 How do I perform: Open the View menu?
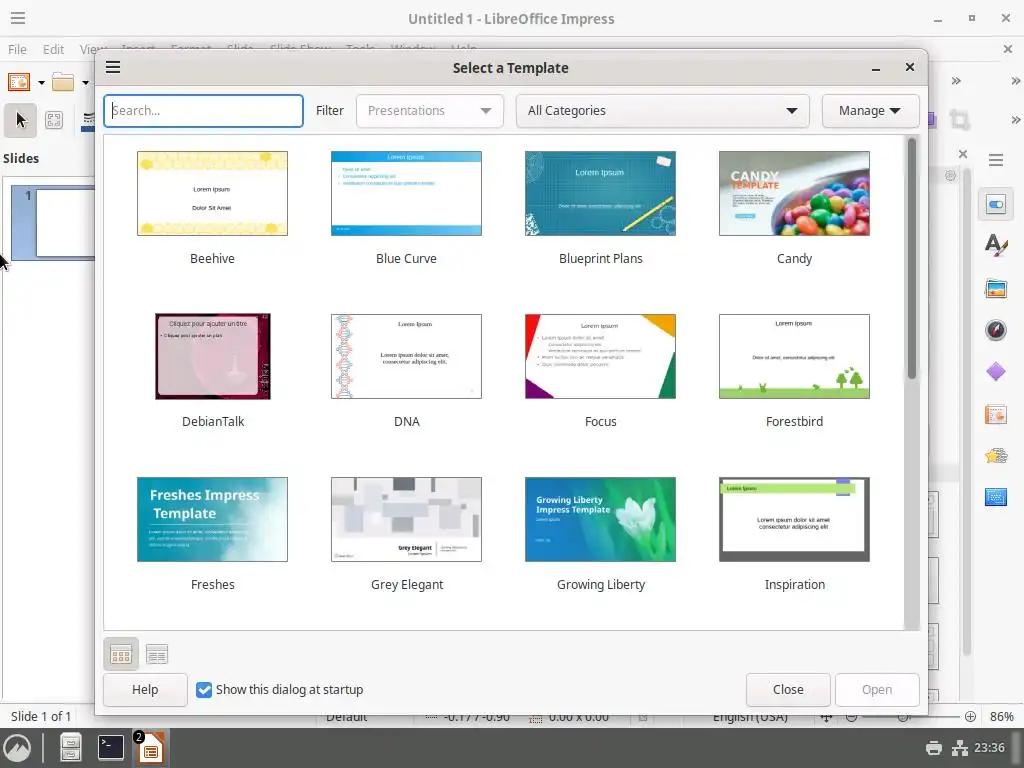click(91, 49)
